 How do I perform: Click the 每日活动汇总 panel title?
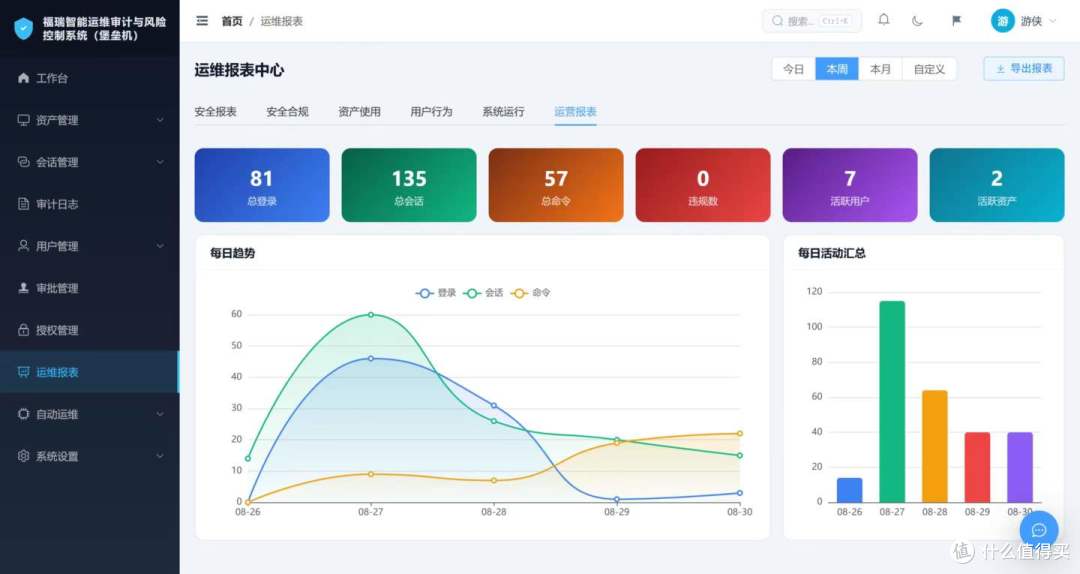(831, 253)
